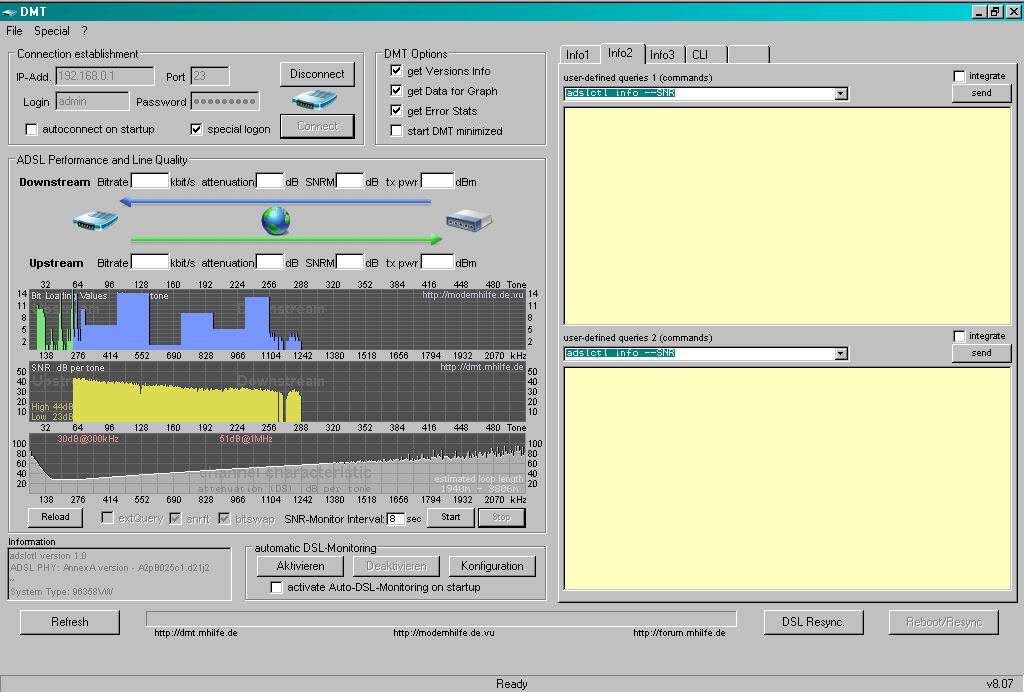Click the DMT title bar application icon
Image resolution: width=1024 pixels, height=693 pixels.
[9, 12]
